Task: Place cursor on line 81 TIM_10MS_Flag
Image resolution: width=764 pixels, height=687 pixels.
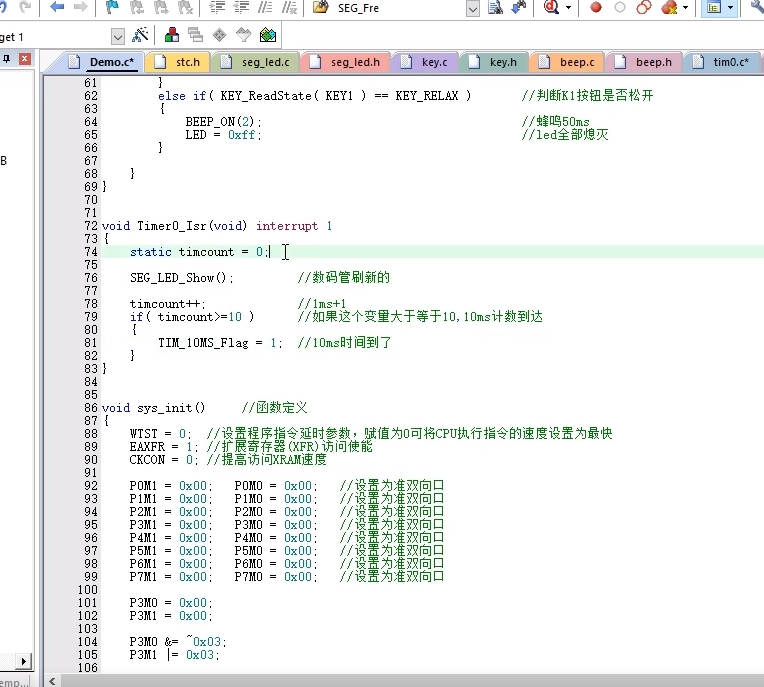Action: (x=203, y=343)
